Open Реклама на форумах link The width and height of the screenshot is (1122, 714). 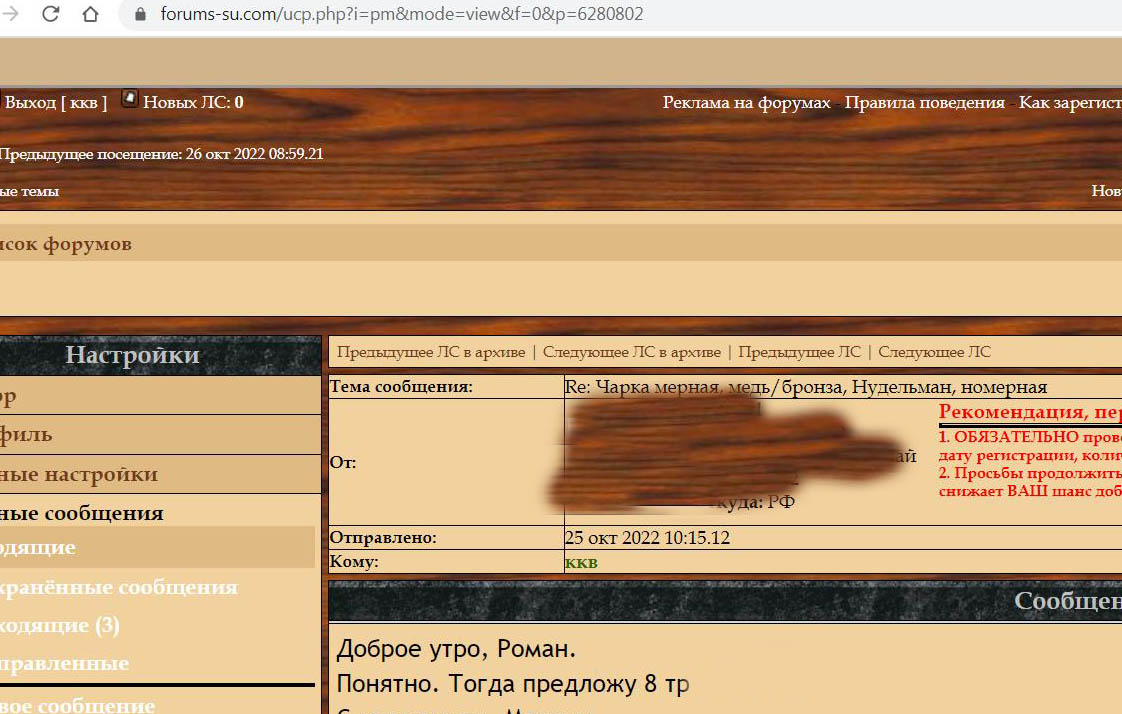pyautogui.click(x=746, y=102)
